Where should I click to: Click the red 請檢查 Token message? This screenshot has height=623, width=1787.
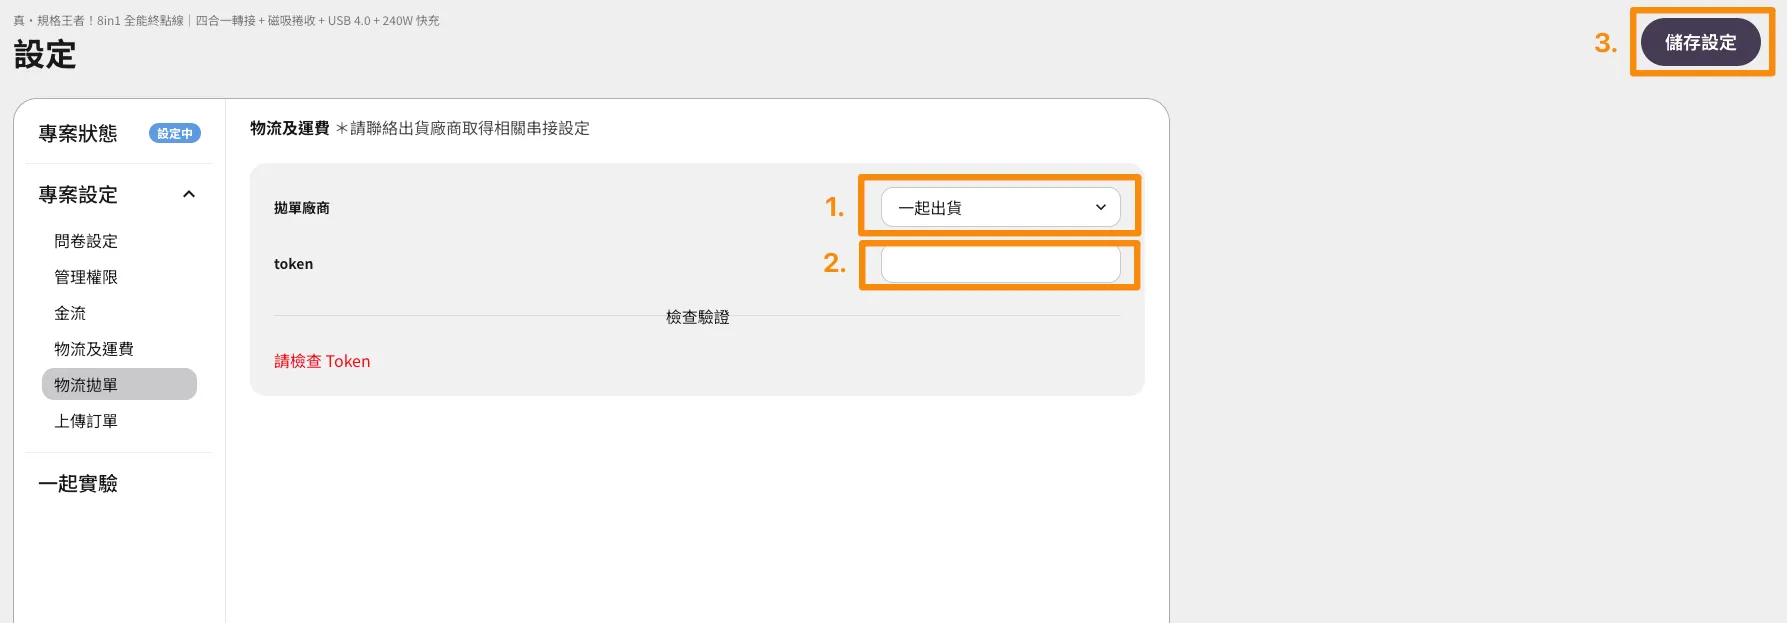[x=322, y=361]
